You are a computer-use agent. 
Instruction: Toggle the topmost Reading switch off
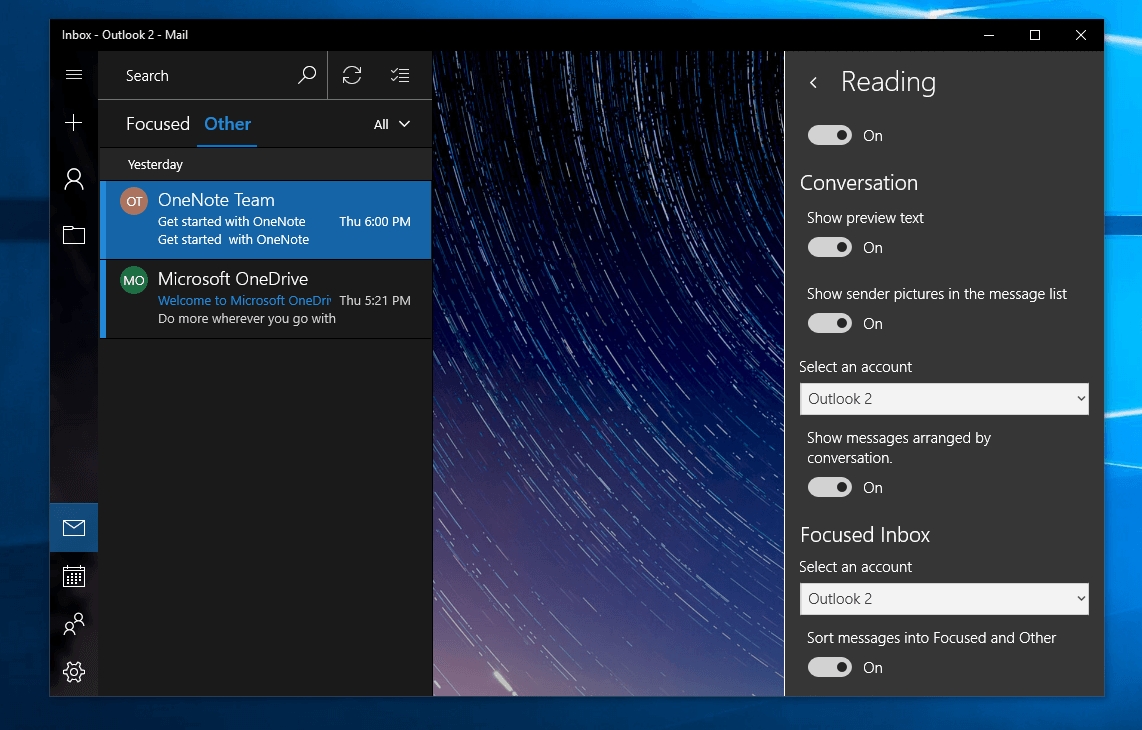830,136
